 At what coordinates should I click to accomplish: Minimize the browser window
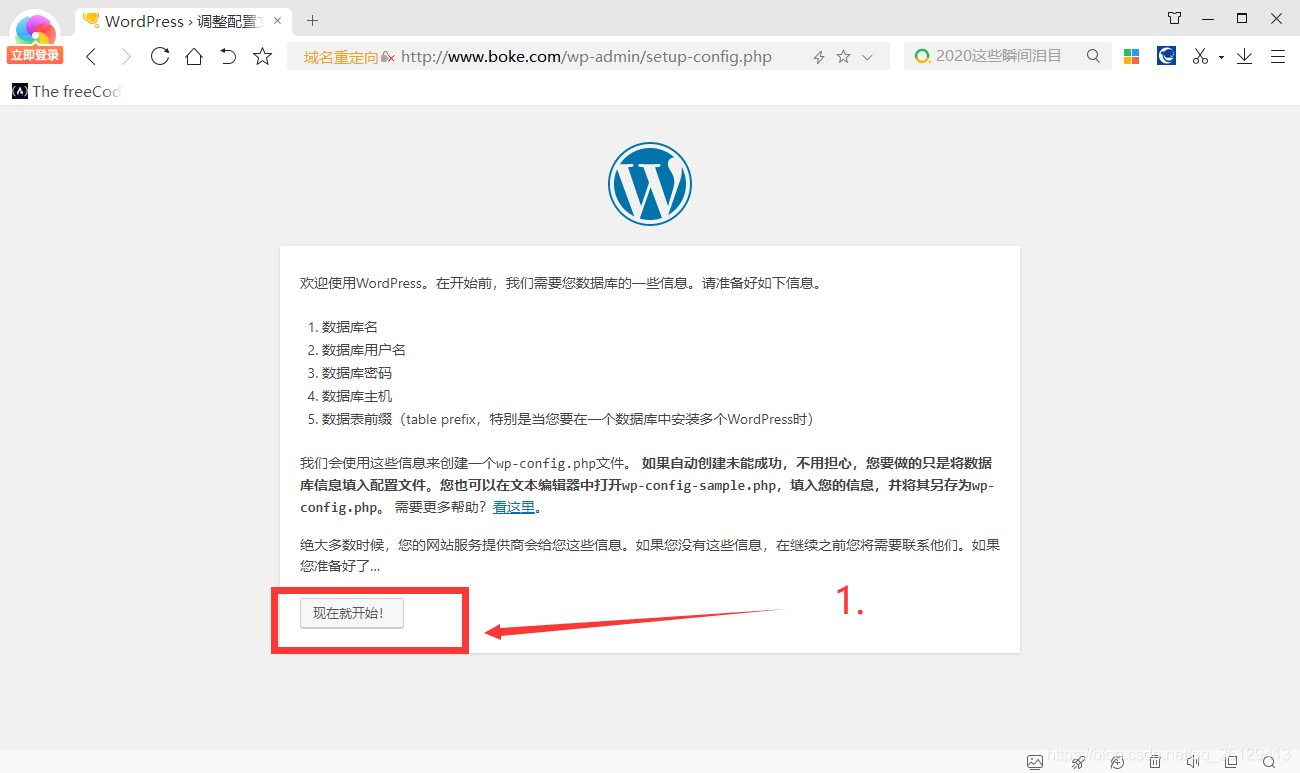pyautogui.click(x=1208, y=18)
